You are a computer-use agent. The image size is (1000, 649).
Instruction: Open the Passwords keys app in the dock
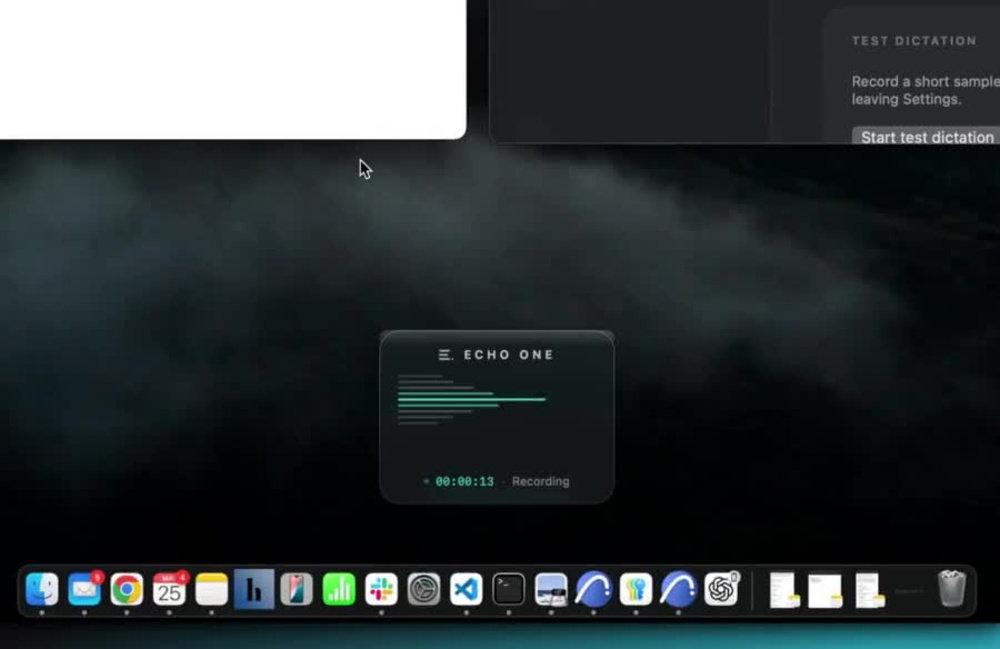[x=636, y=589]
